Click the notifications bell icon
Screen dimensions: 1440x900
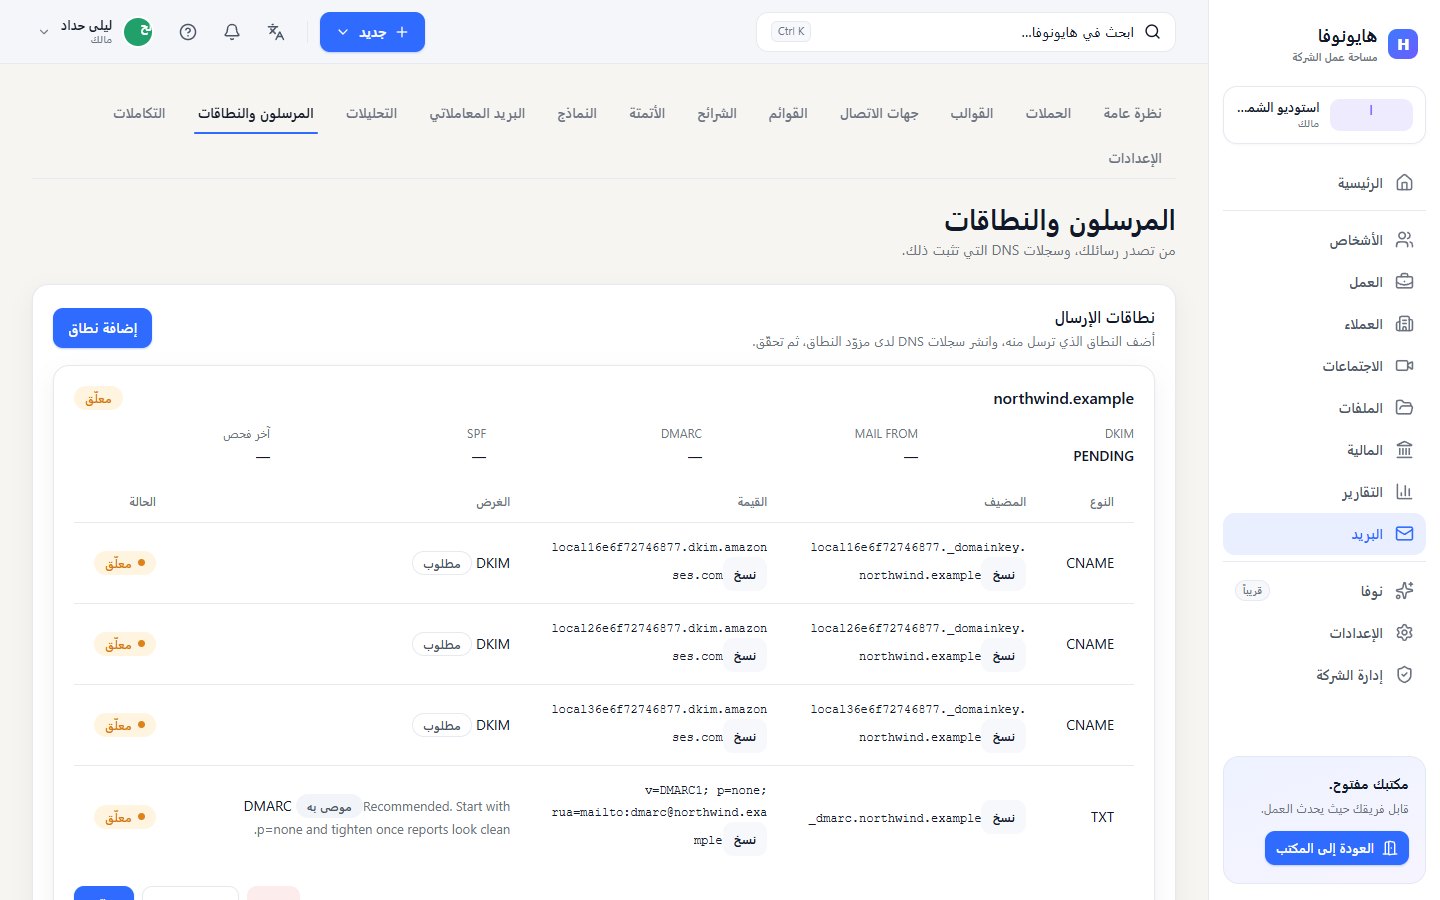pyautogui.click(x=232, y=32)
